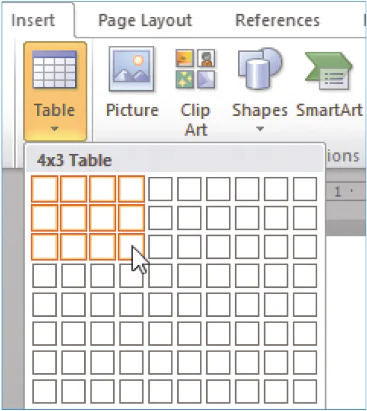
Task: Choose bottom-left cell of table grid
Action: (44, 391)
